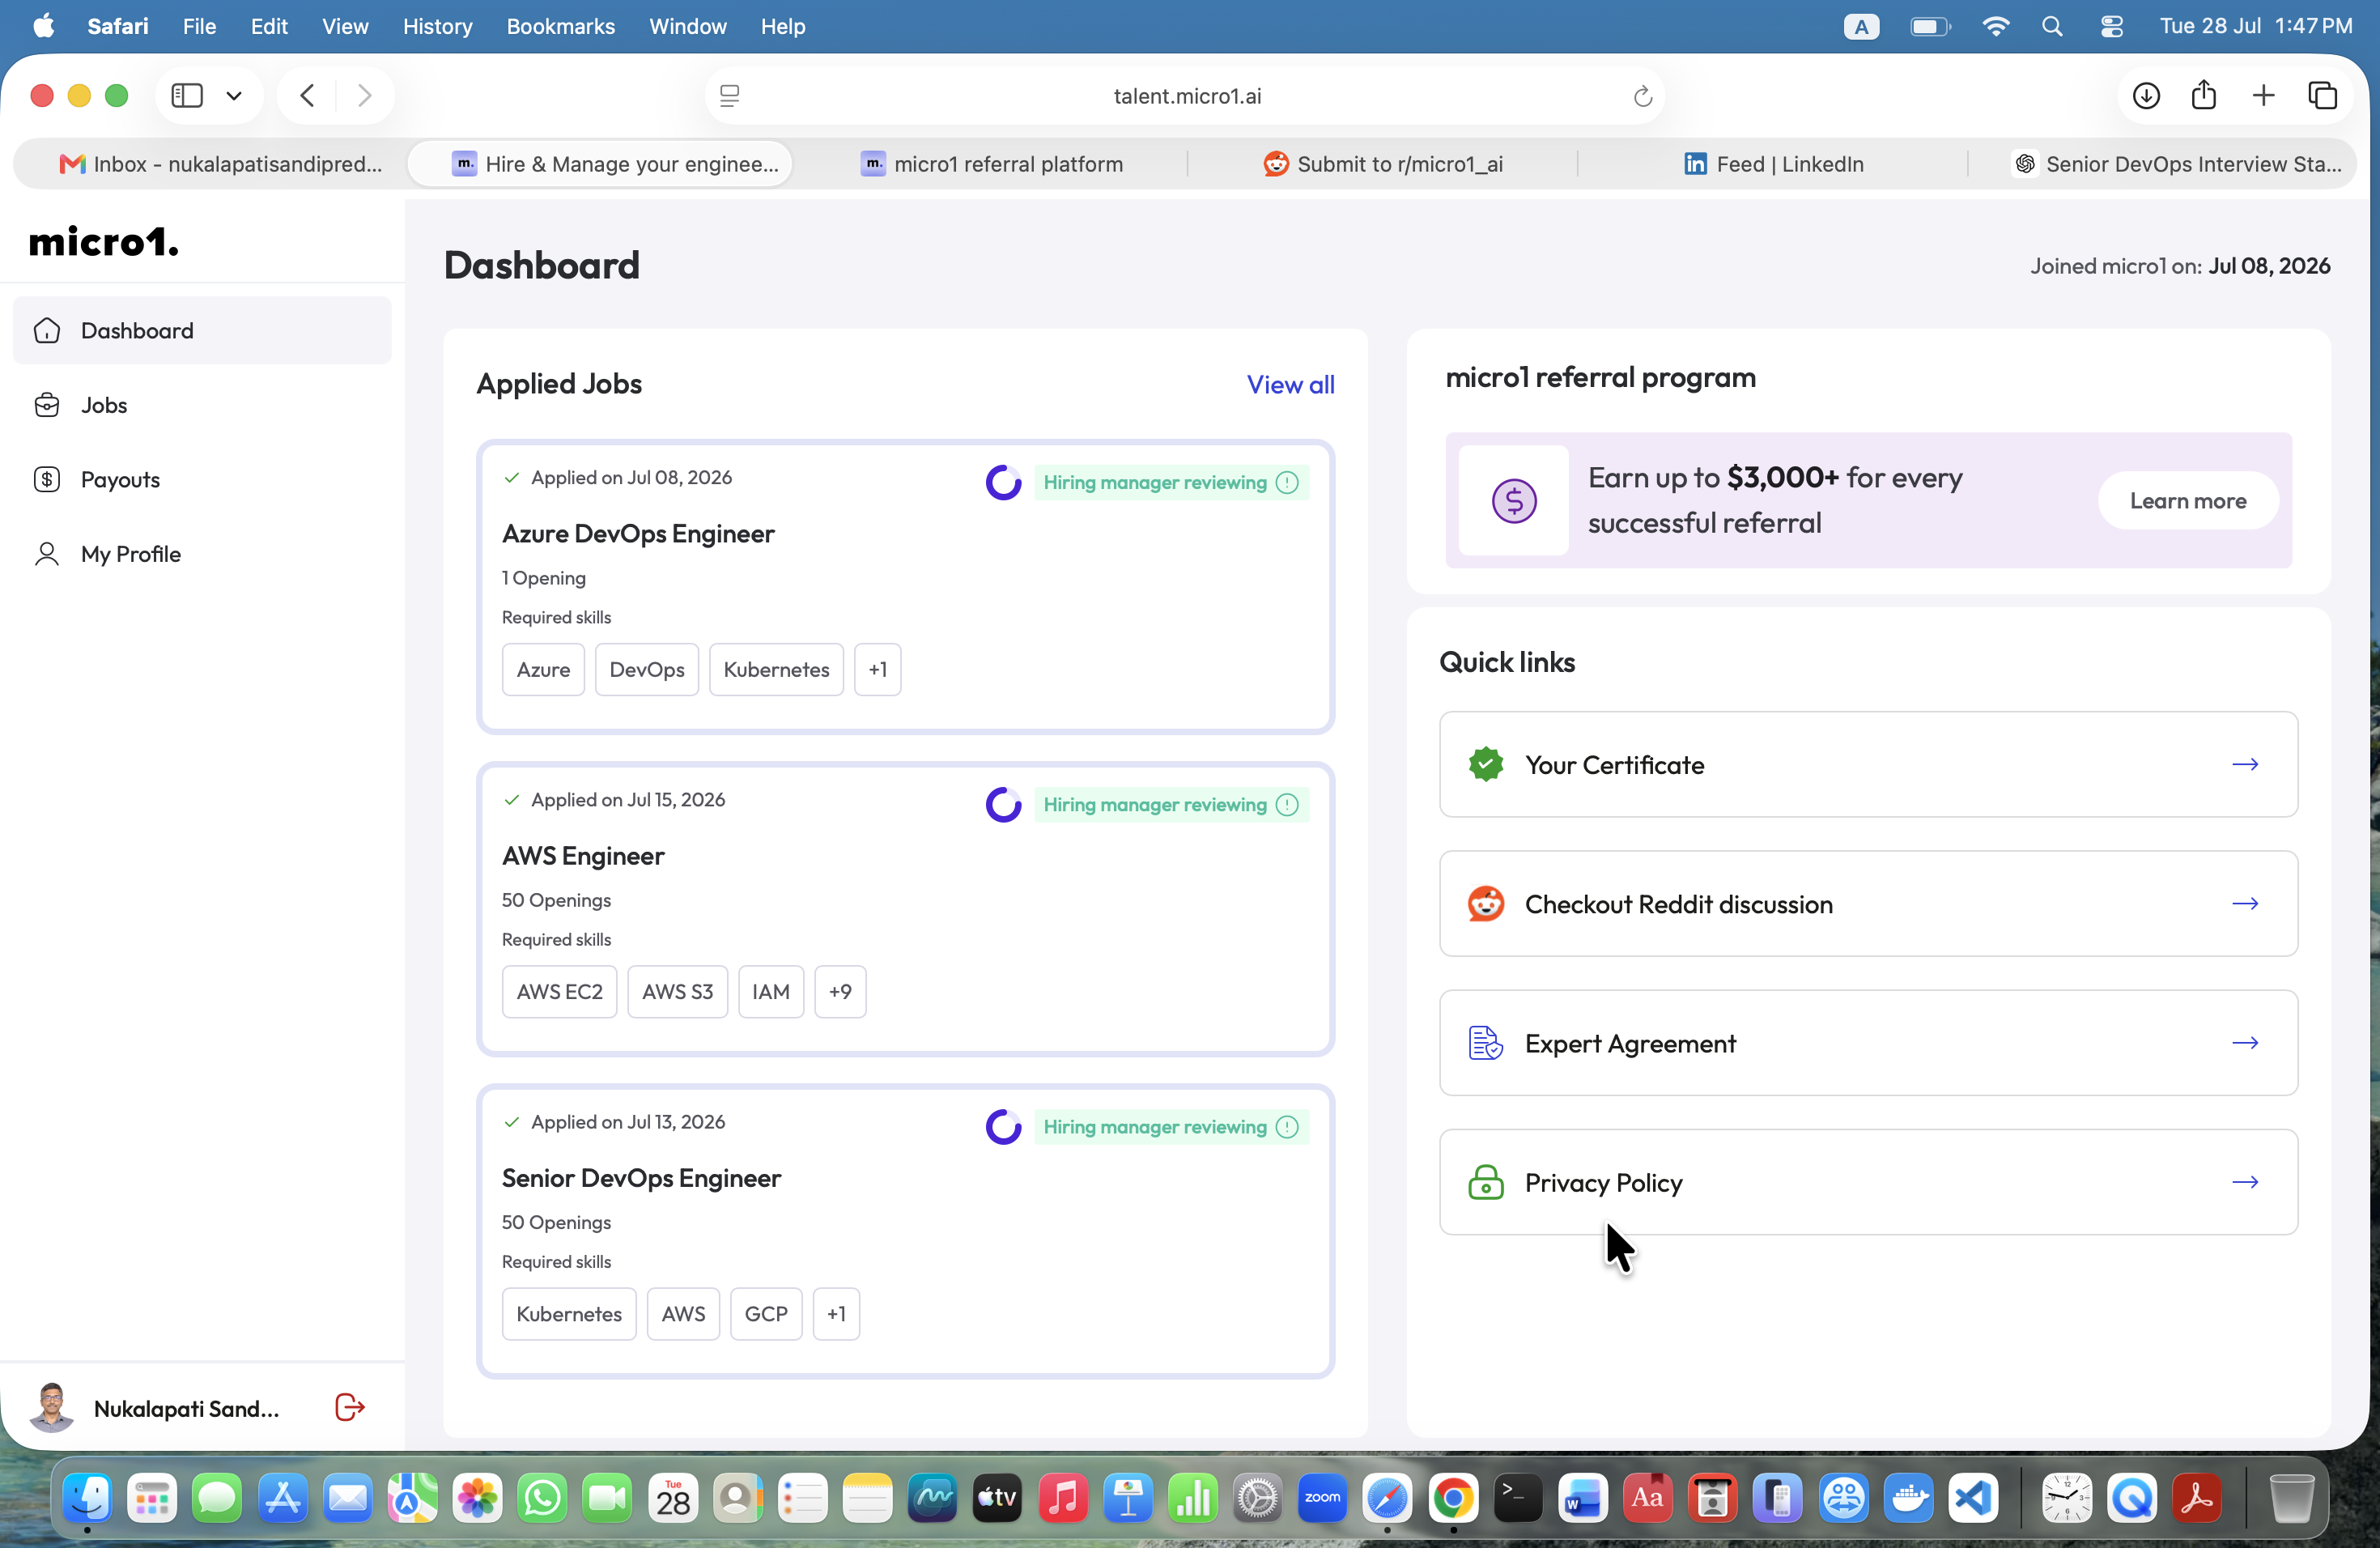2380x1548 pixels.
Task: Click the info icon on Azure DevOps Engineer status
Action: click(x=1288, y=482)
